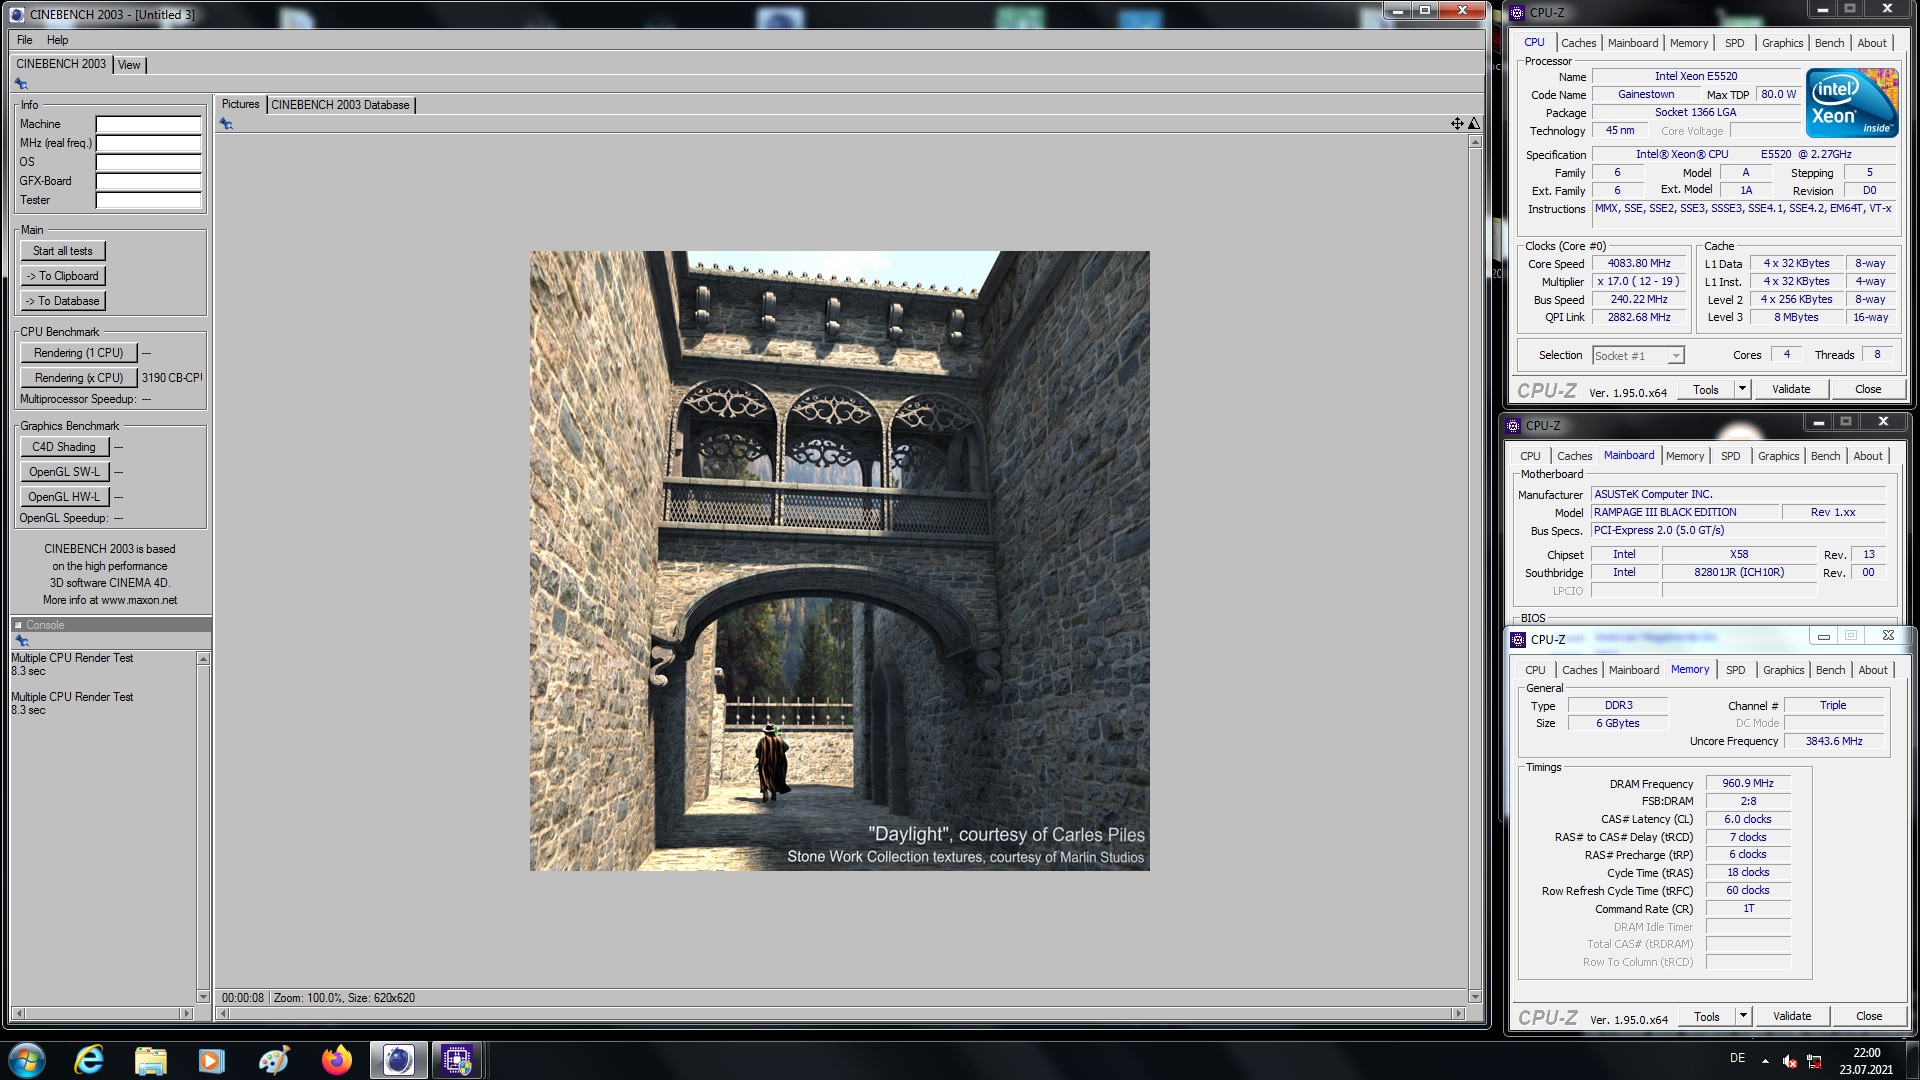Click Tools button in top CPU-Z window
The height and width of the screenshot is (1080, 1920).
[x=1706, y=389]
